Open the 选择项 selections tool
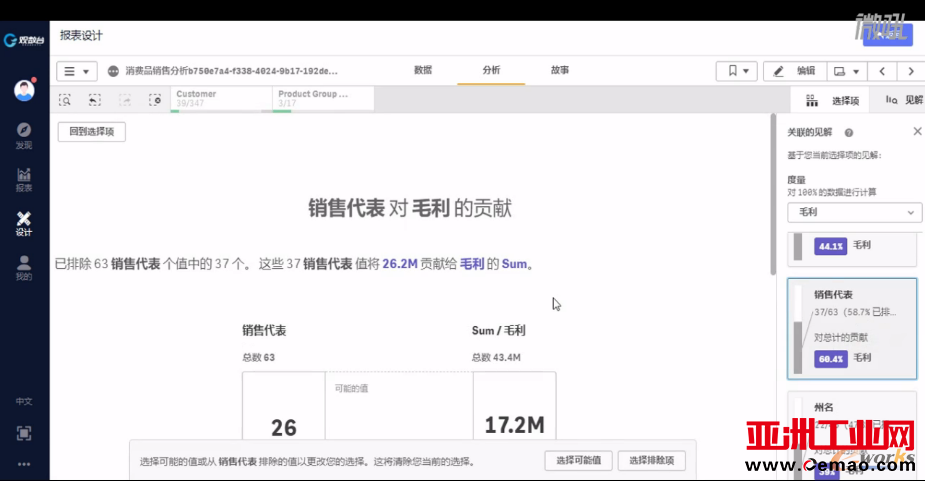Viewport: 925px width, 481px height. (x=832, y=100)
